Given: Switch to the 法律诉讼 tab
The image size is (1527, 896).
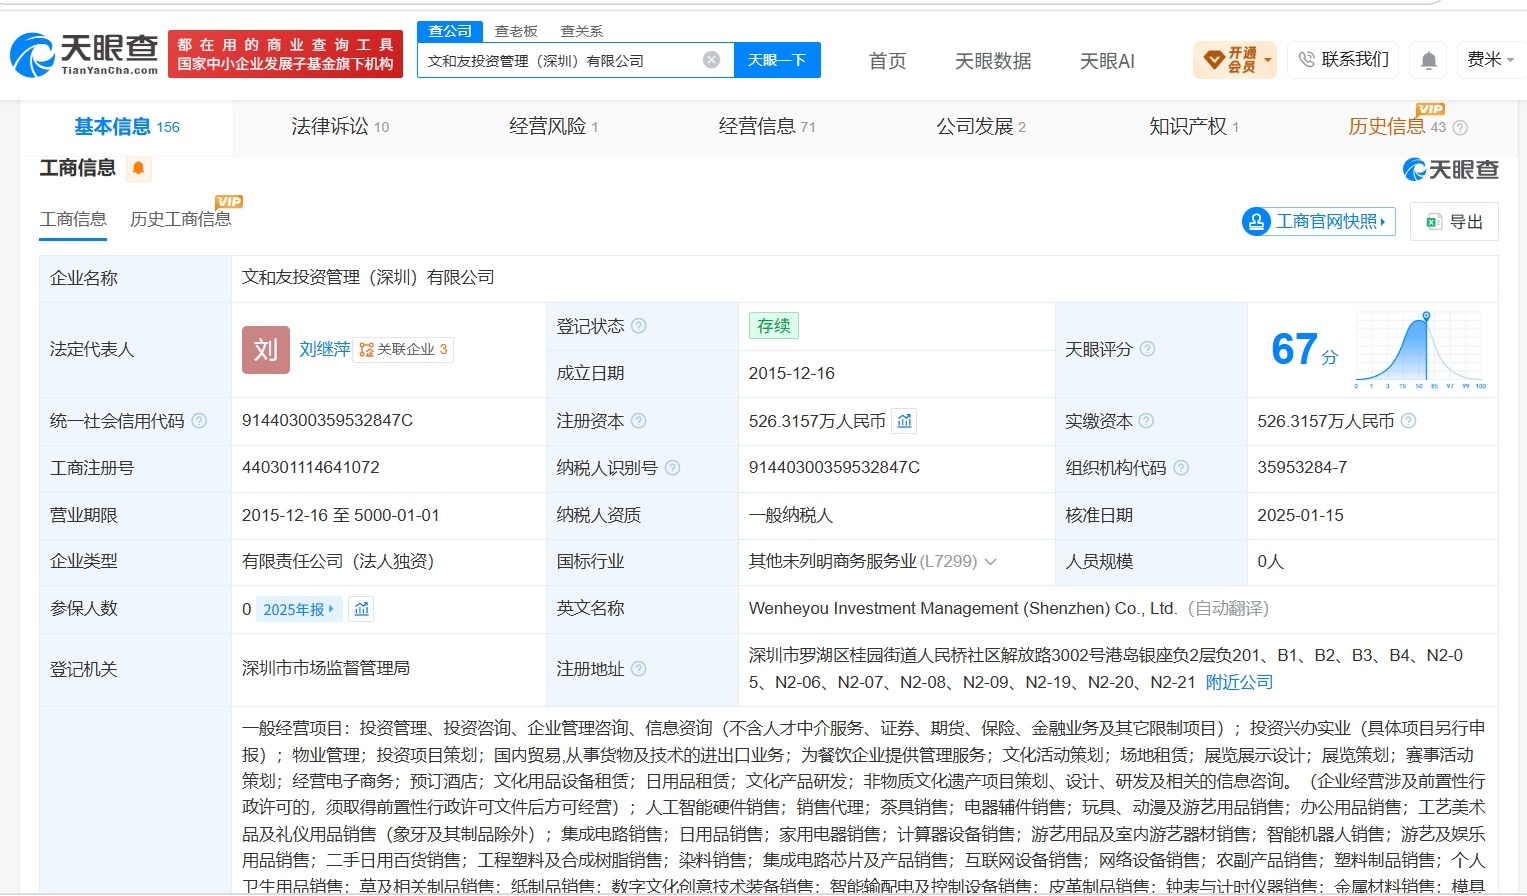Looking at the screenshot, I should 340,127.
